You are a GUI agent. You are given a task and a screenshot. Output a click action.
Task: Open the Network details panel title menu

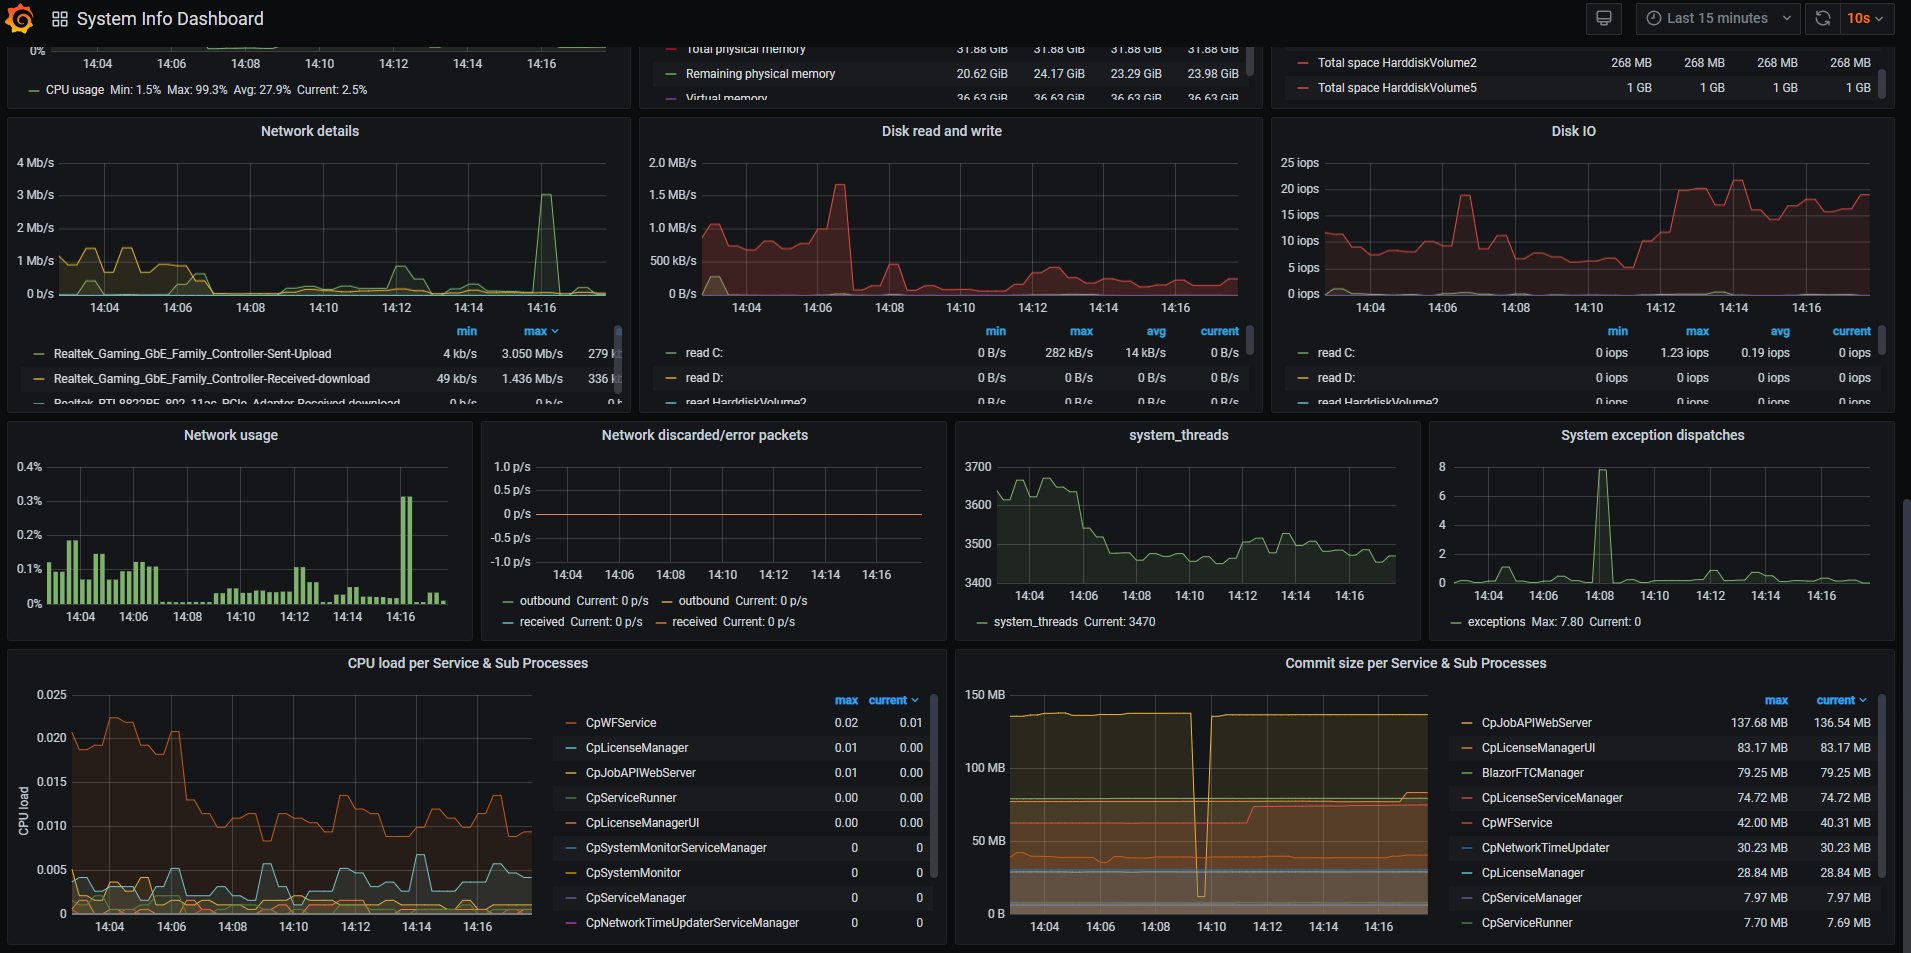(x=310, y=131)
